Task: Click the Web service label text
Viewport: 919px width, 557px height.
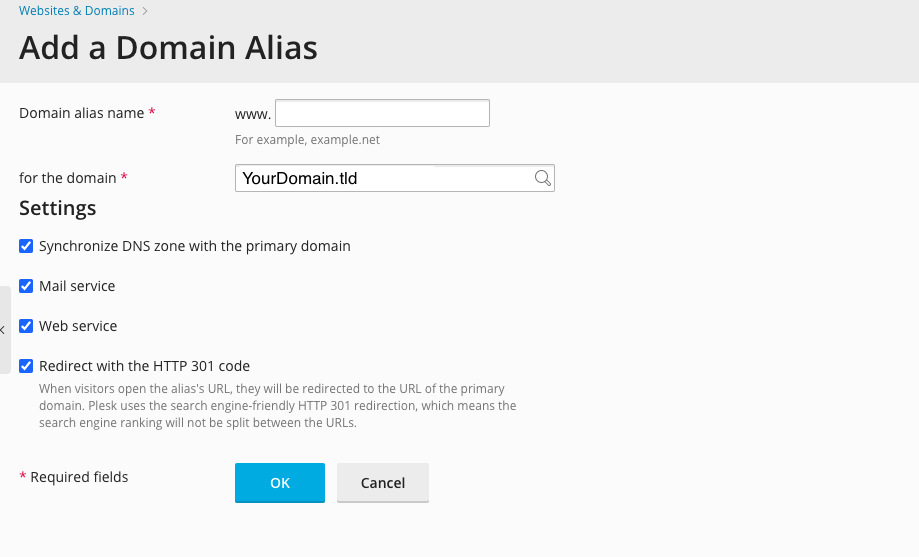Action: coord(78,326)
